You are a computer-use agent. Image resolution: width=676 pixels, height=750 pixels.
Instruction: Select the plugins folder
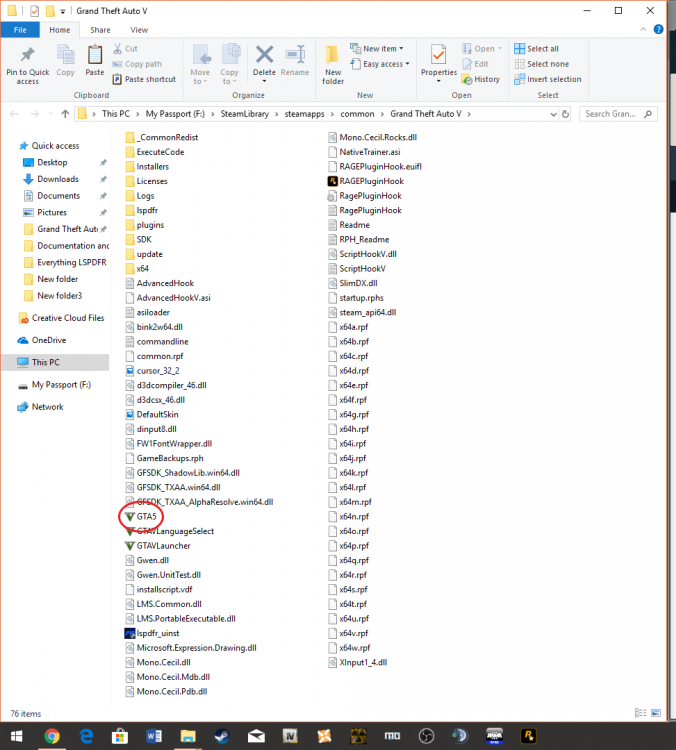[144, 225]
